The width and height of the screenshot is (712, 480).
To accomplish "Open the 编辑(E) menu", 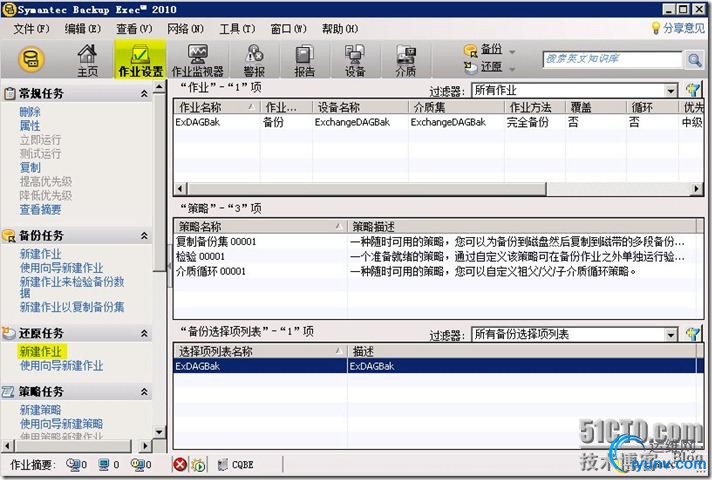I will 82,29.
